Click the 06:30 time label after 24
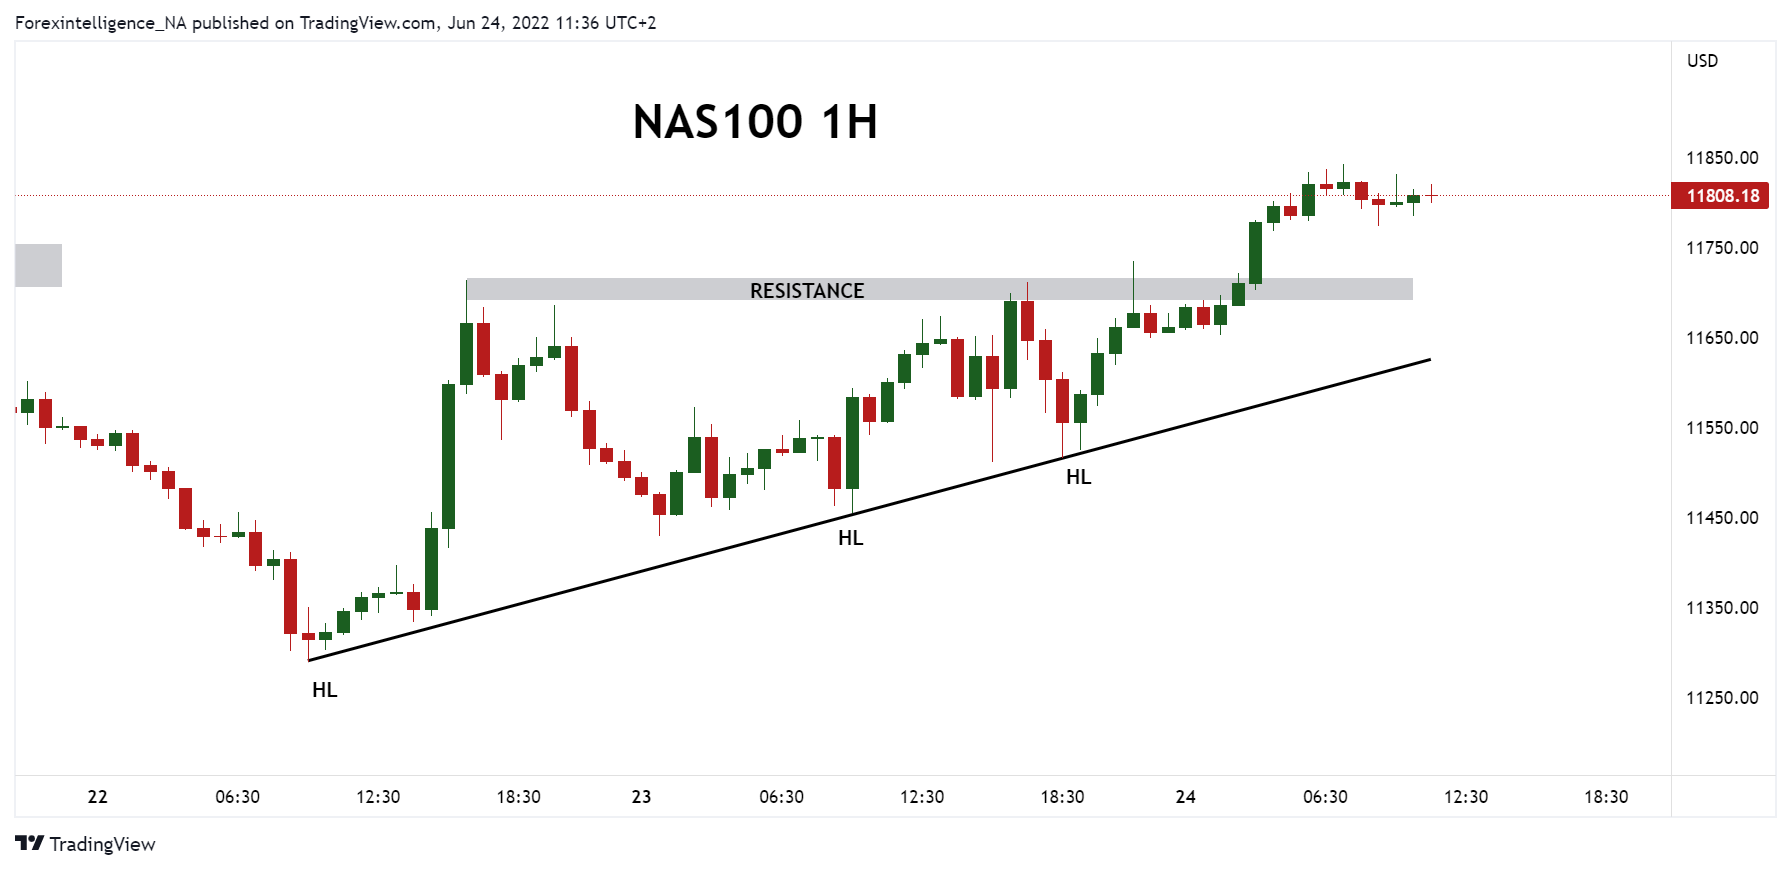1791x870 pixels. (1325, 797)
